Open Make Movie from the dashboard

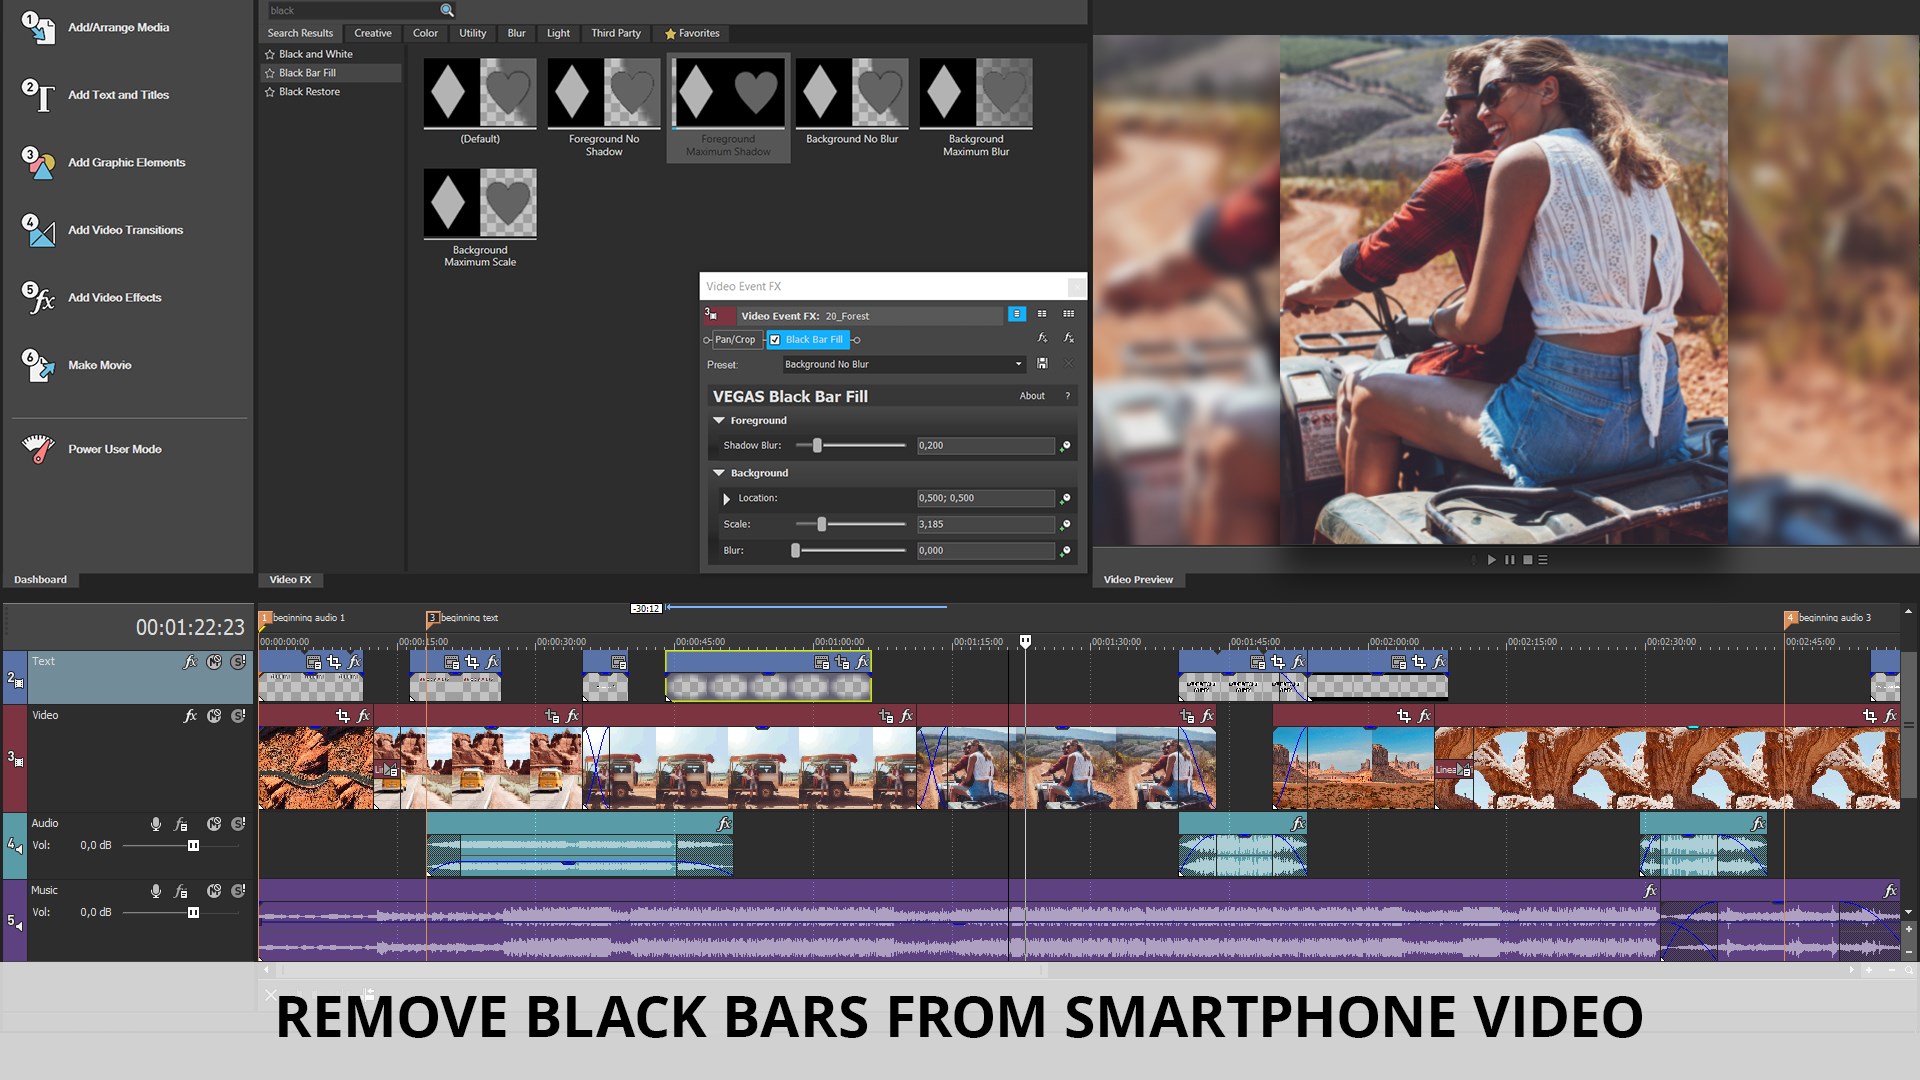point(99,365)
